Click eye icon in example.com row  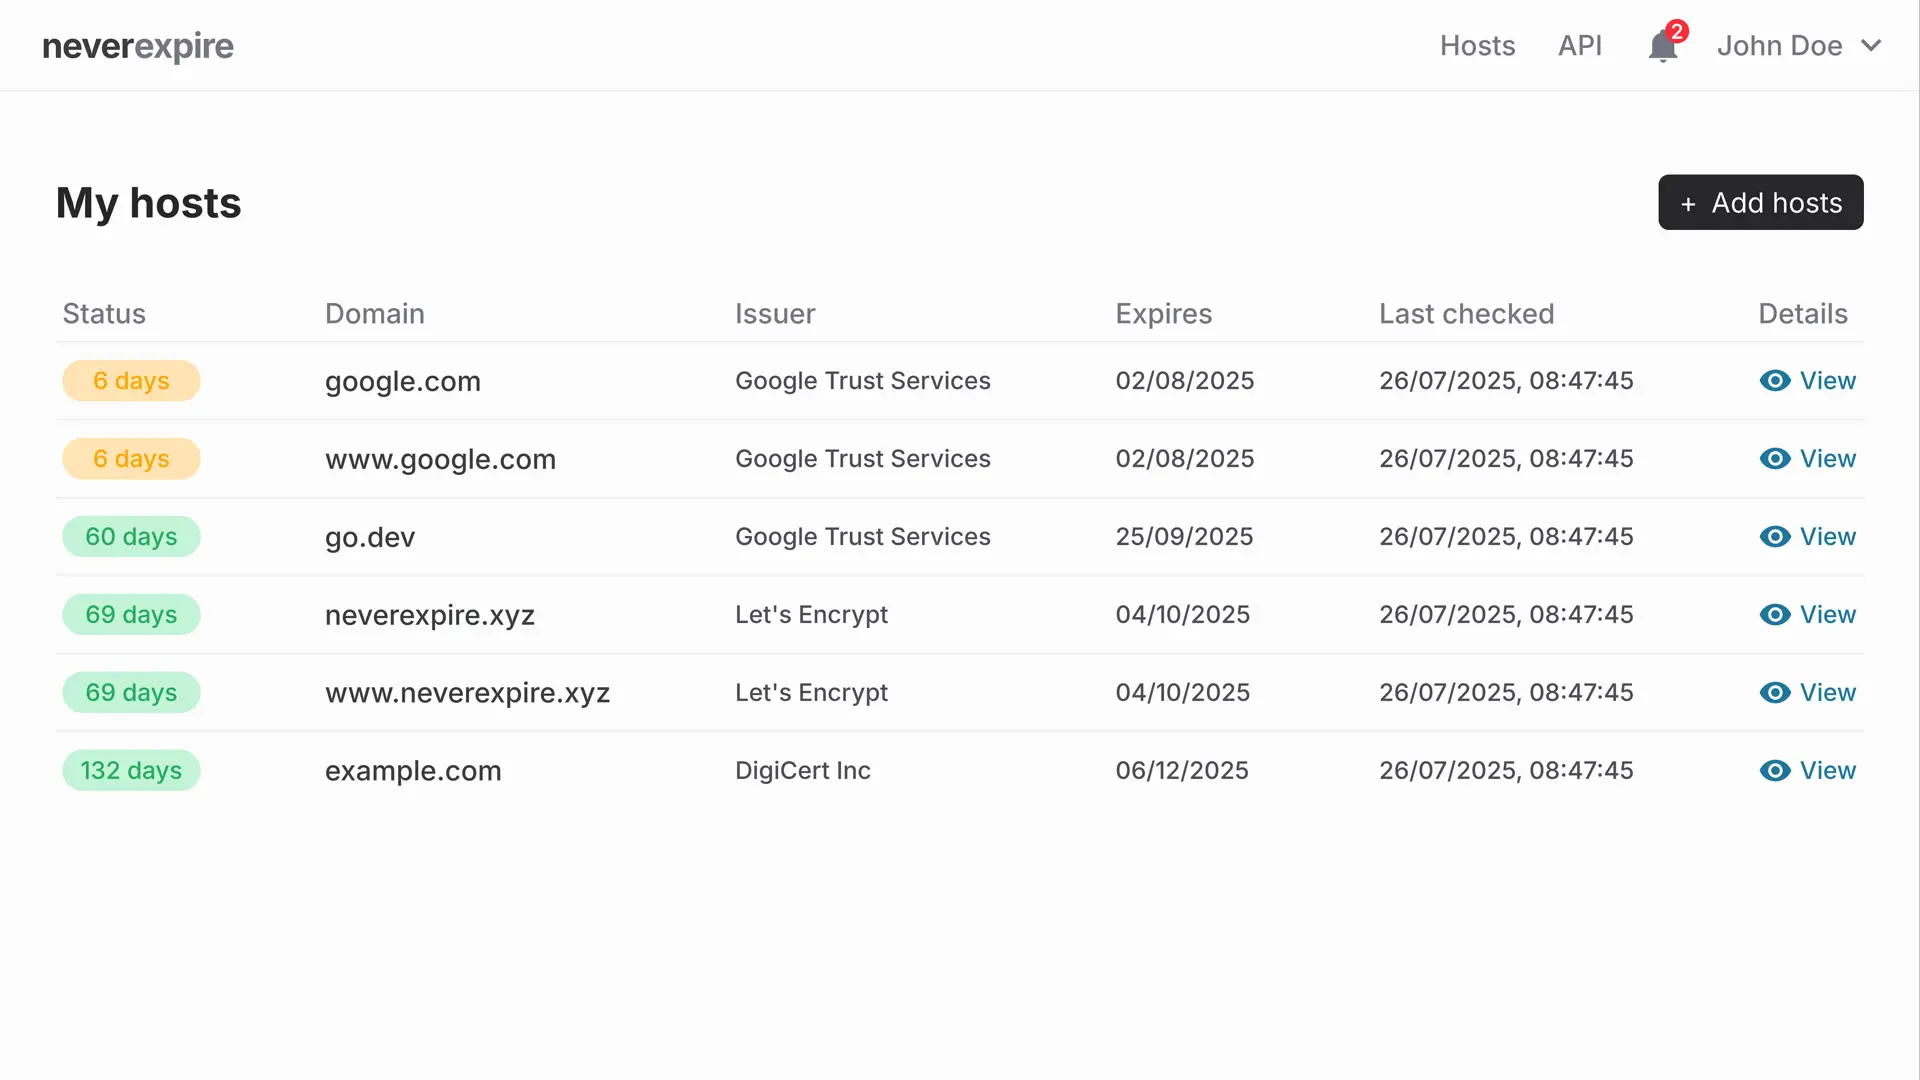click(1775, 771)
